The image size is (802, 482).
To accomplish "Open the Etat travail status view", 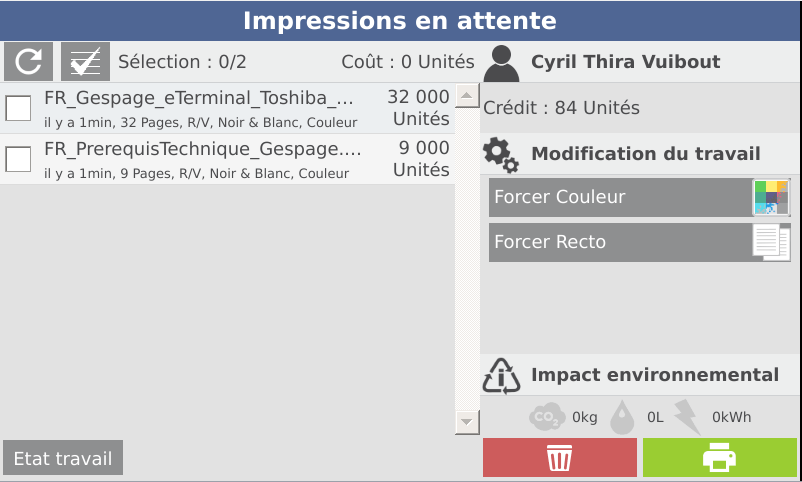I will 63,458.
